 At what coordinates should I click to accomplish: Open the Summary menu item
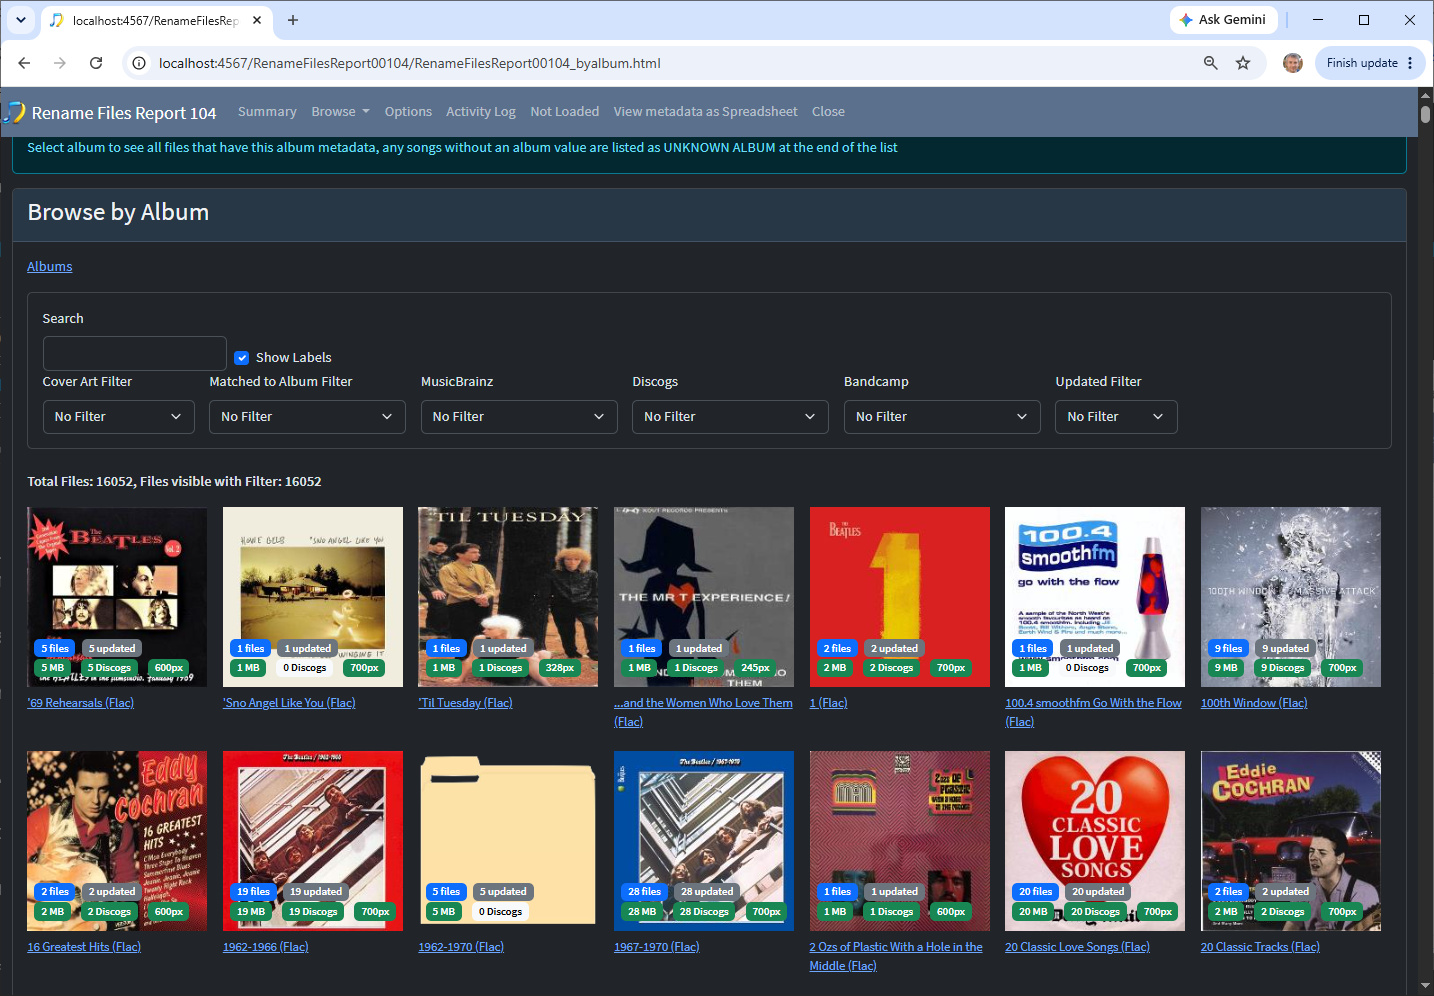click(x=267, y=112)
